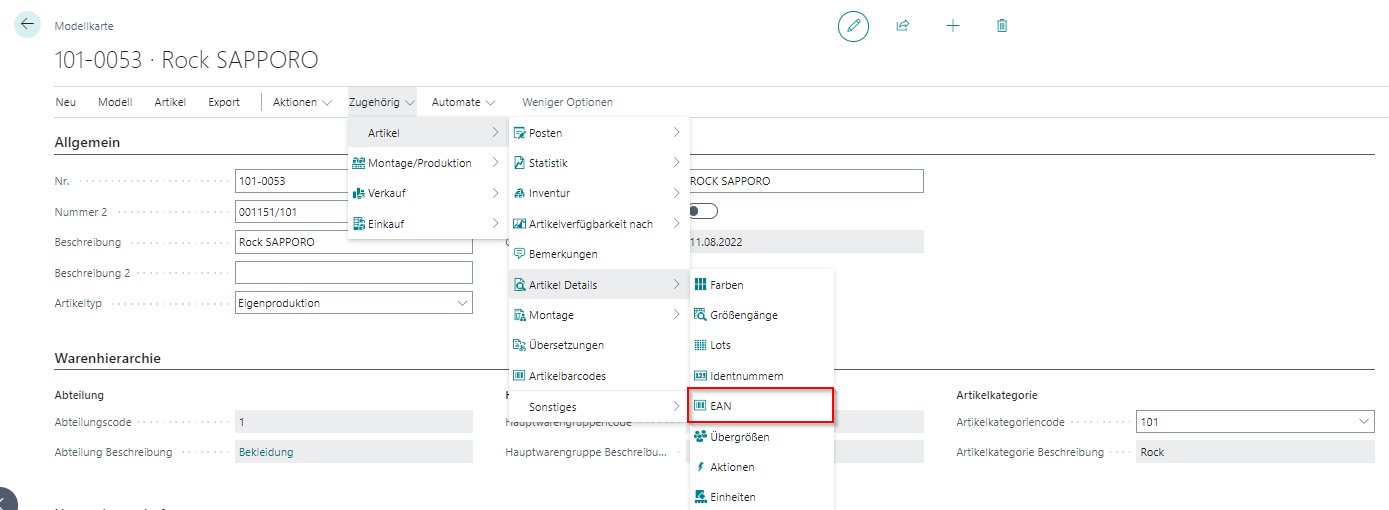Open the Artikelkategoriencode dropdown
Image resolution: width=1389 pixels, height=510 pixels.
pyautogui.click(x=1364, y=422)
